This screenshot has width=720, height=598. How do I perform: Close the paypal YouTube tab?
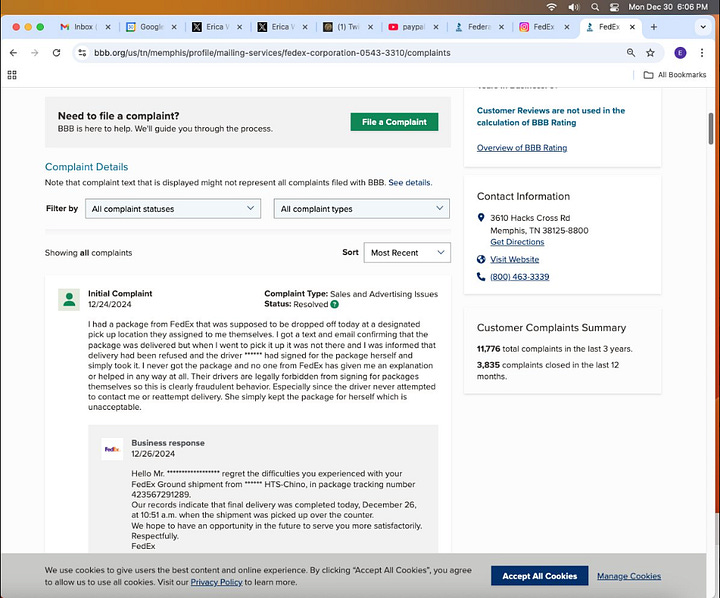pyautogui.click(x=436, y=27)
